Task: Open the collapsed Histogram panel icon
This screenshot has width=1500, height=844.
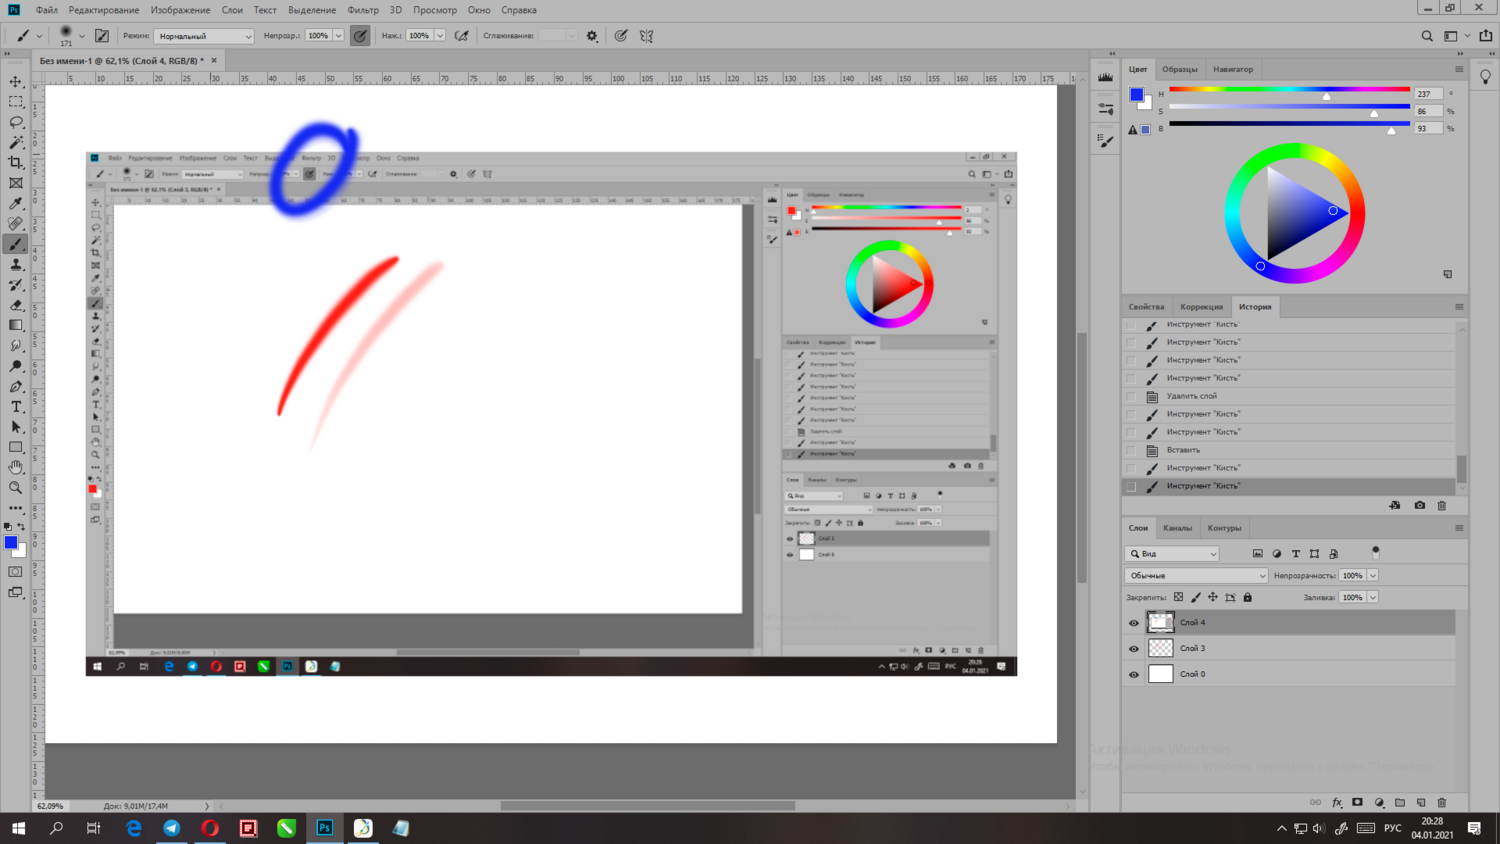Action: (x=1105, y=76)
